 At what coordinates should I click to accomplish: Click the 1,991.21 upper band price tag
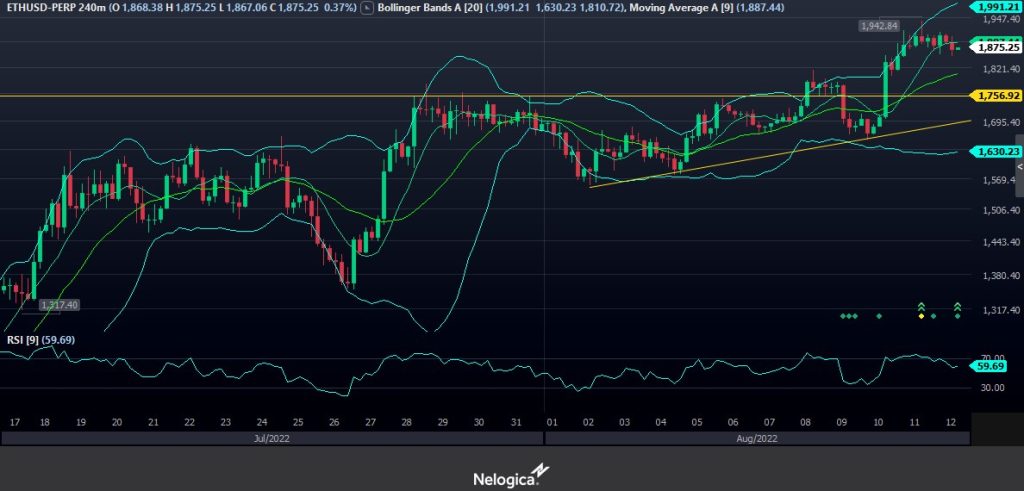[x=998, y=6]
